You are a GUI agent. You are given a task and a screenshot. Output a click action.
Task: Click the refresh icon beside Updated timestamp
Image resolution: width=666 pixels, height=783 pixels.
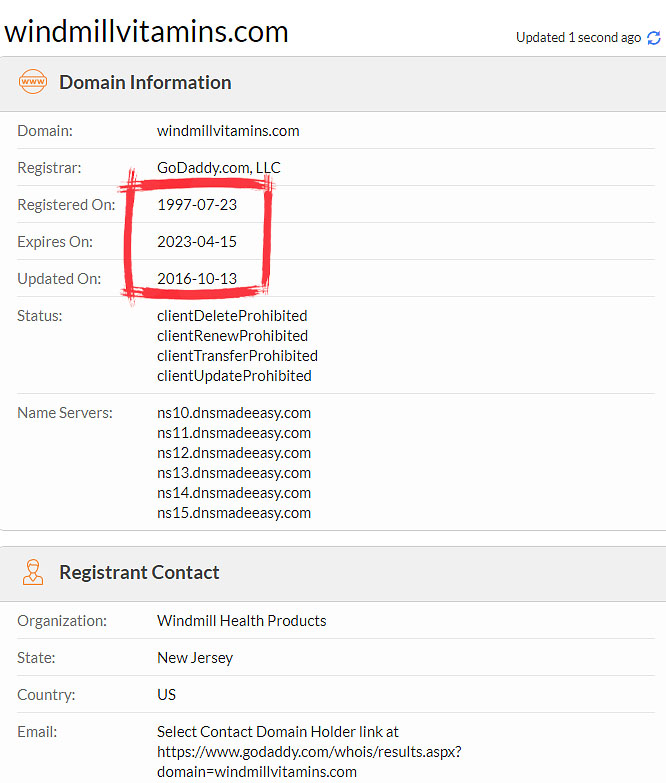tap(654, 38)
